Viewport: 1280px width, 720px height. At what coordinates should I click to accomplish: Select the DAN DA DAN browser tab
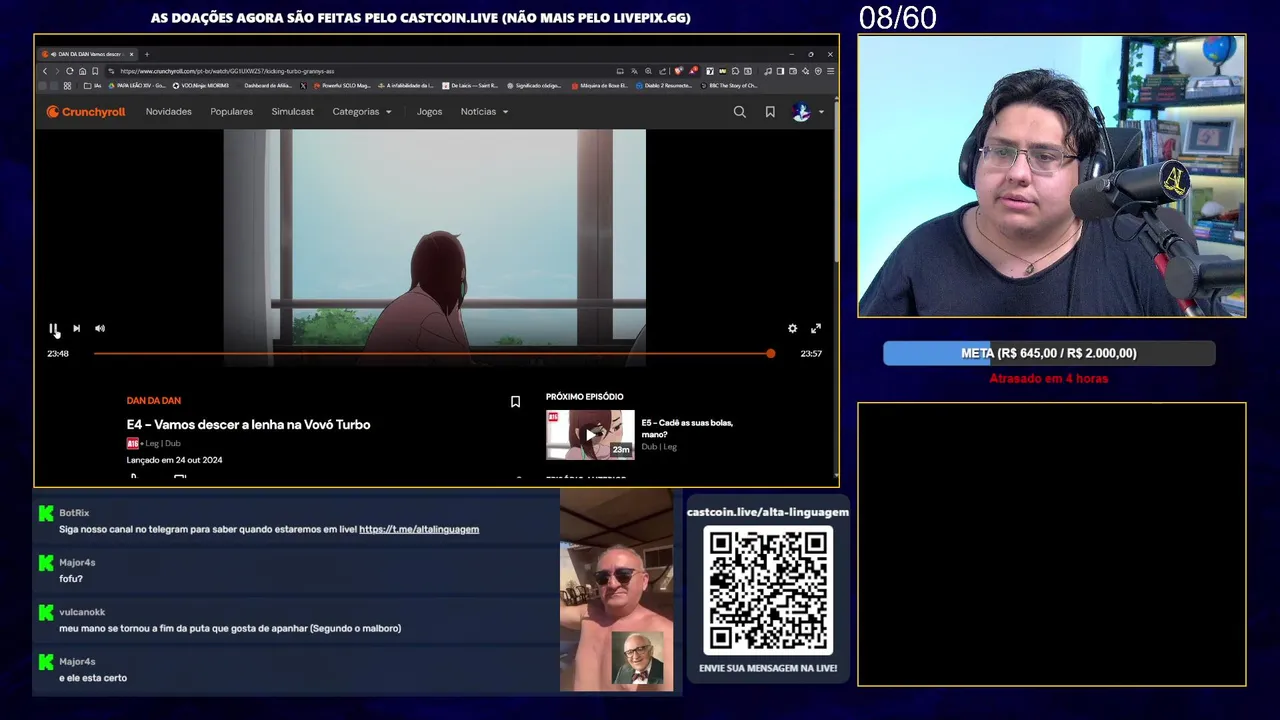pos(88,54)
